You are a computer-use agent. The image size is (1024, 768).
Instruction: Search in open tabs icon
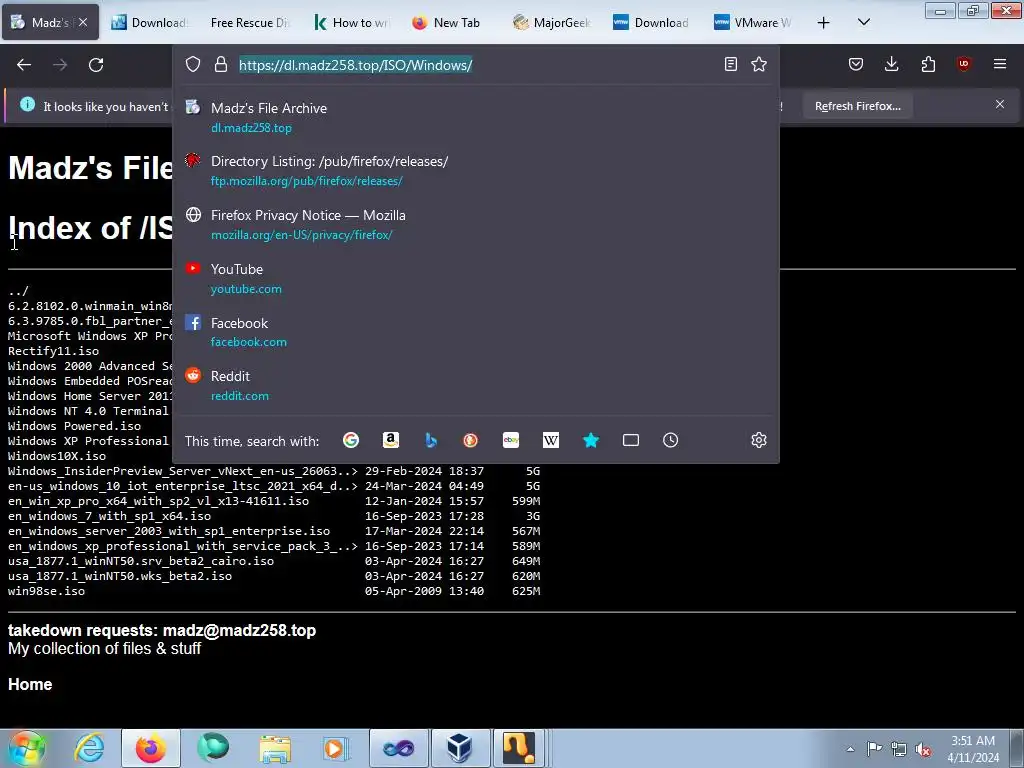tap(631, 440)
